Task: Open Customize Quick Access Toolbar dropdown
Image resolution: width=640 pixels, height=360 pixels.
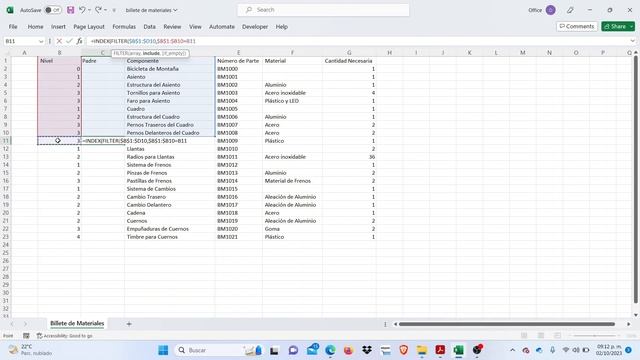Action: pyautogui.click(x=114, y=10)
